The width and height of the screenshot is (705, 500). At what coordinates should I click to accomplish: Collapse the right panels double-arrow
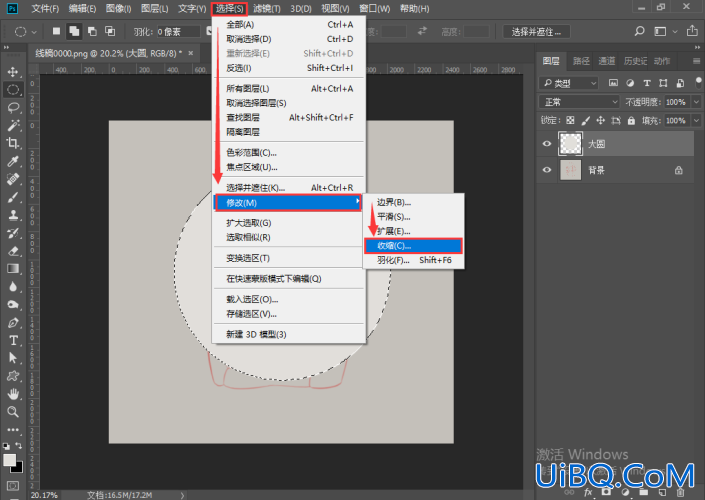click(697, 47)
